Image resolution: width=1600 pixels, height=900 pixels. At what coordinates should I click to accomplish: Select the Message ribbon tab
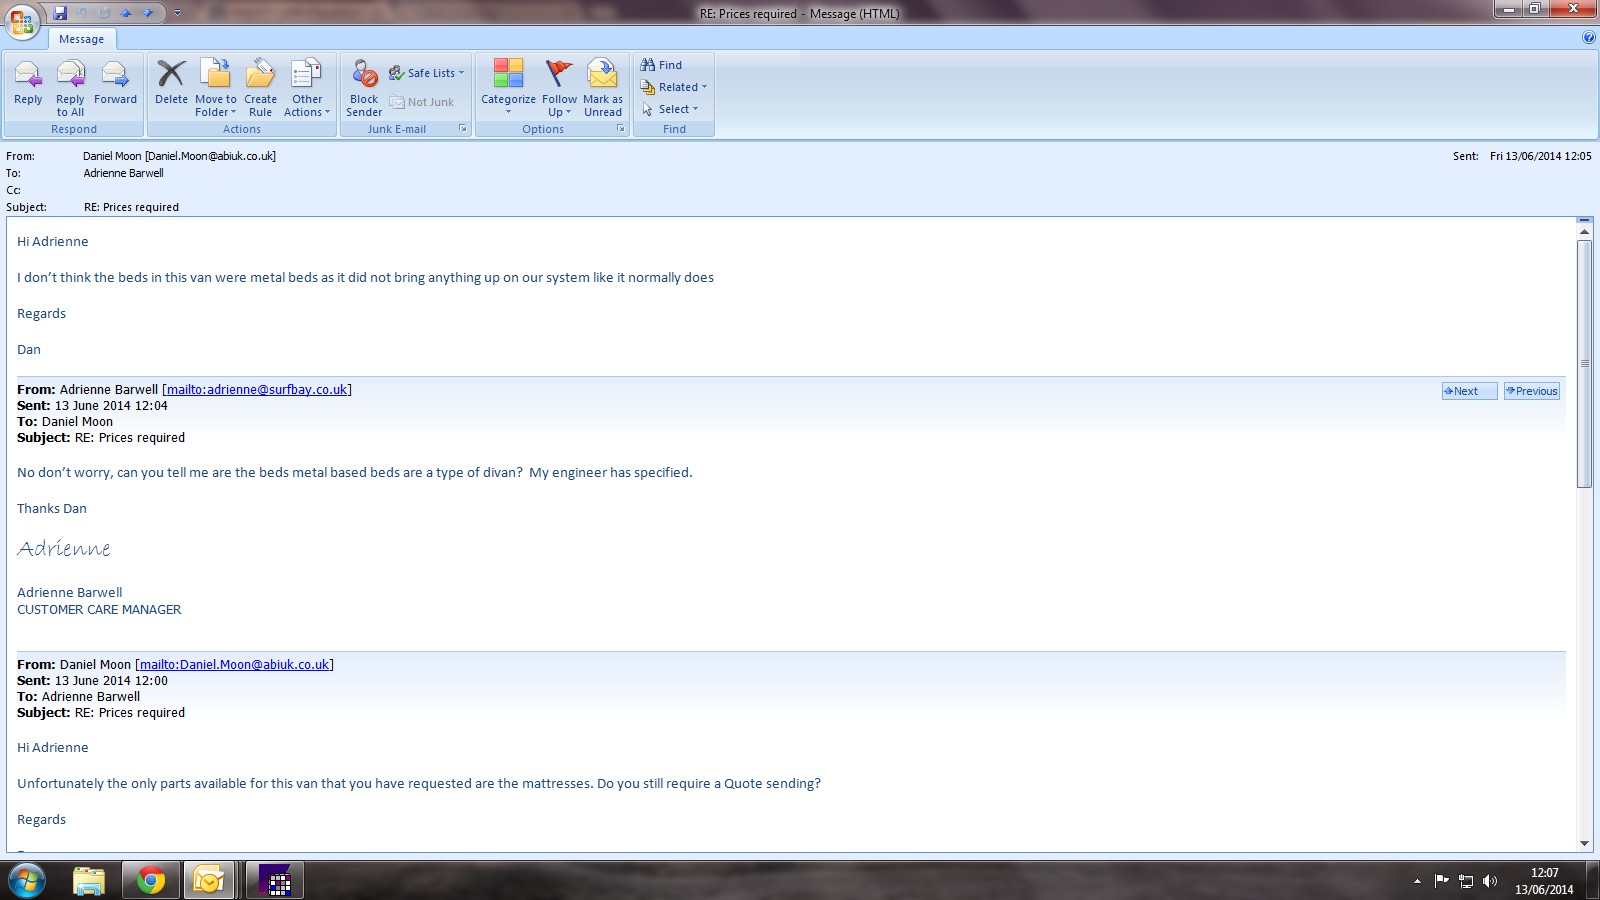coord(81,39)
